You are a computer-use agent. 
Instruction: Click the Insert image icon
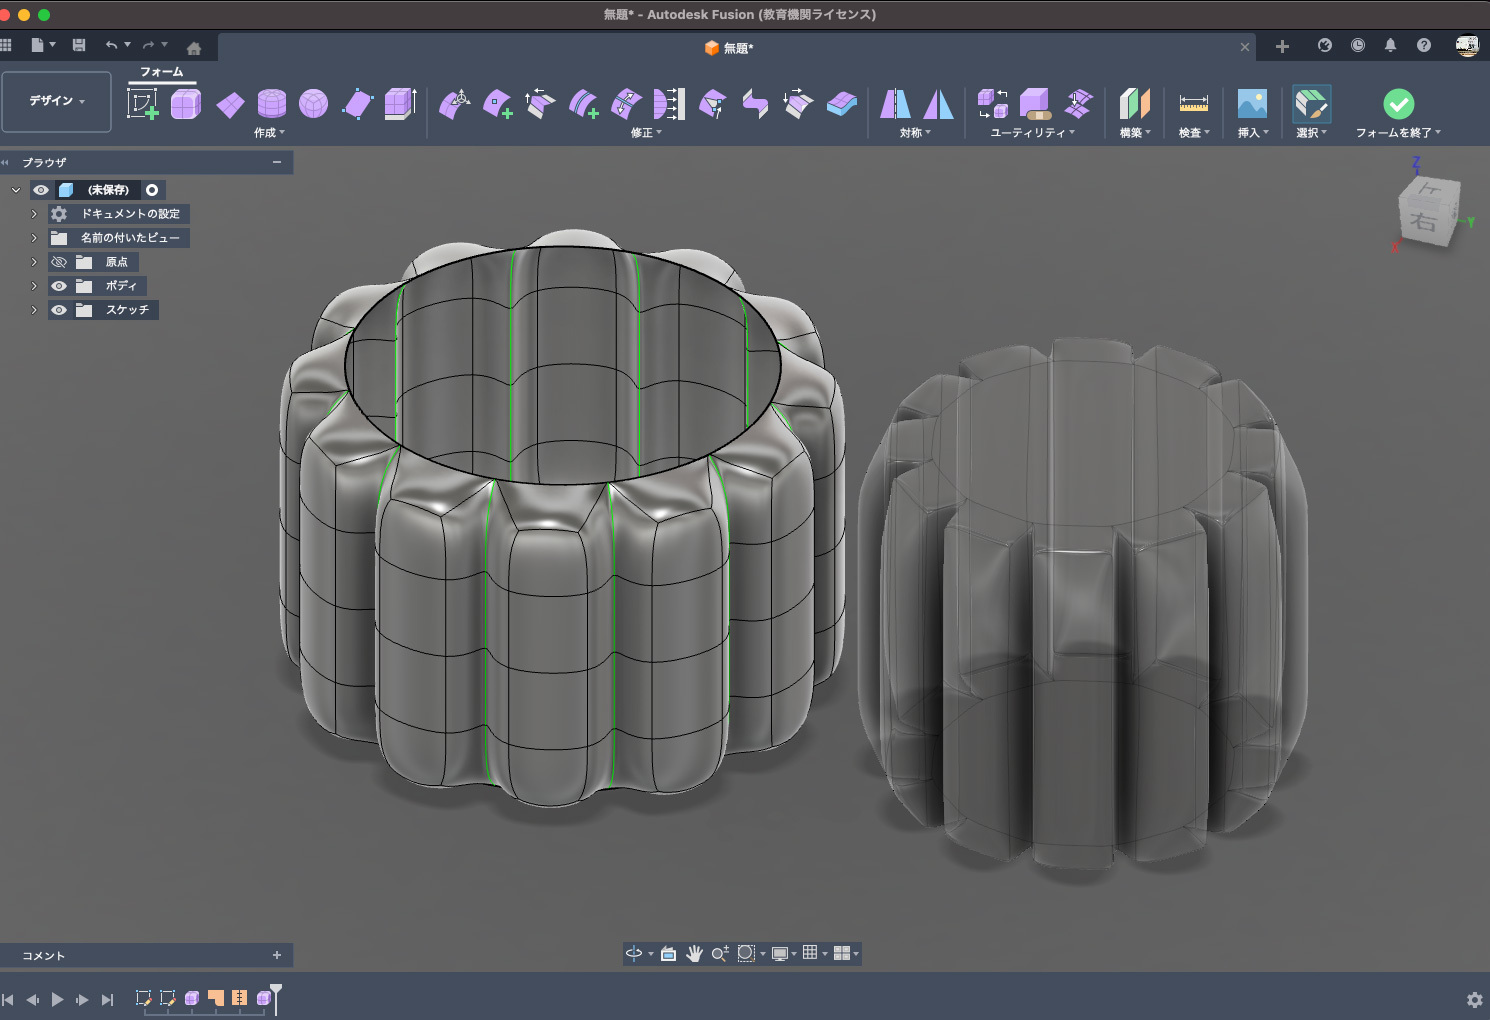(1252, 104)
